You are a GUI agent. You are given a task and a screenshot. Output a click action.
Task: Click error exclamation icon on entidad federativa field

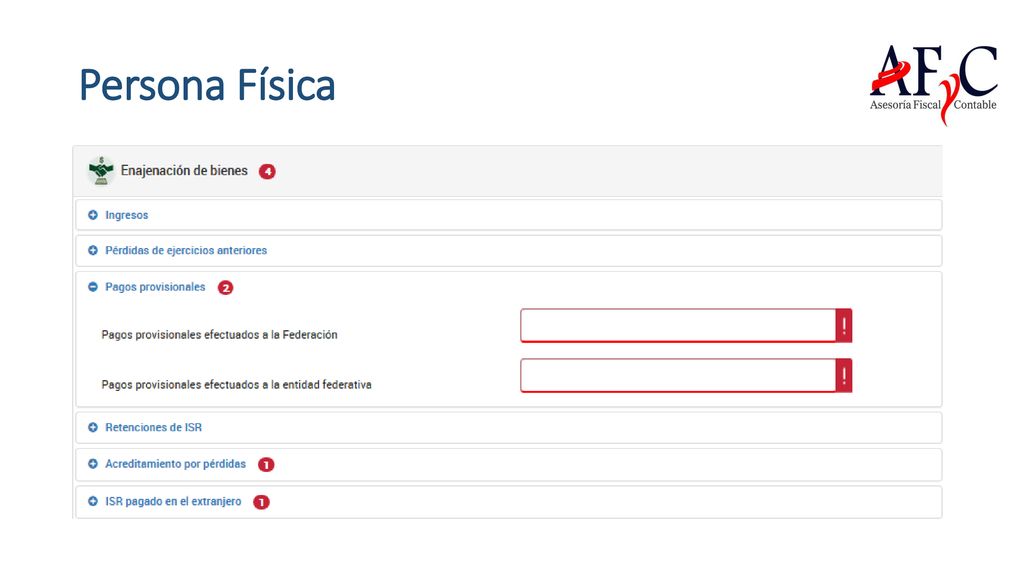pos(844,376)
